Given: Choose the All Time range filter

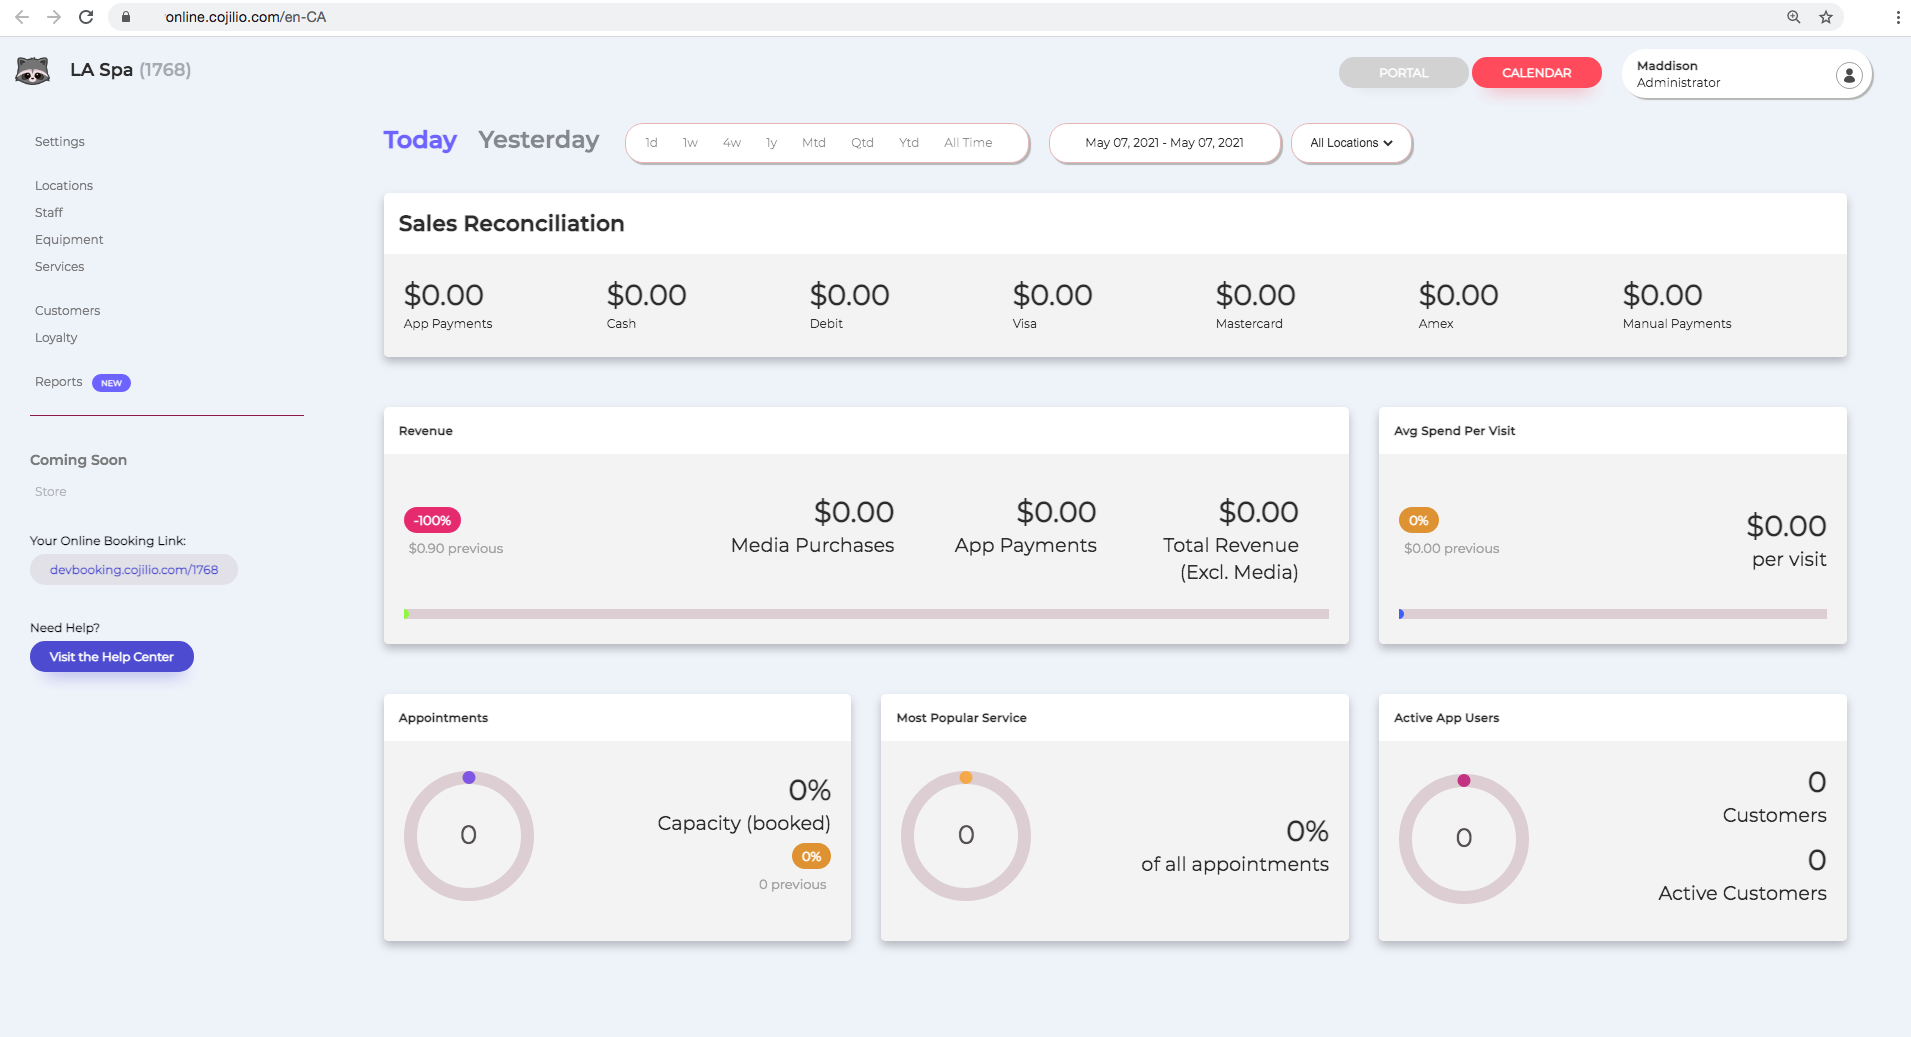Looking at the screenshot, I should click(x=967, y=143).
